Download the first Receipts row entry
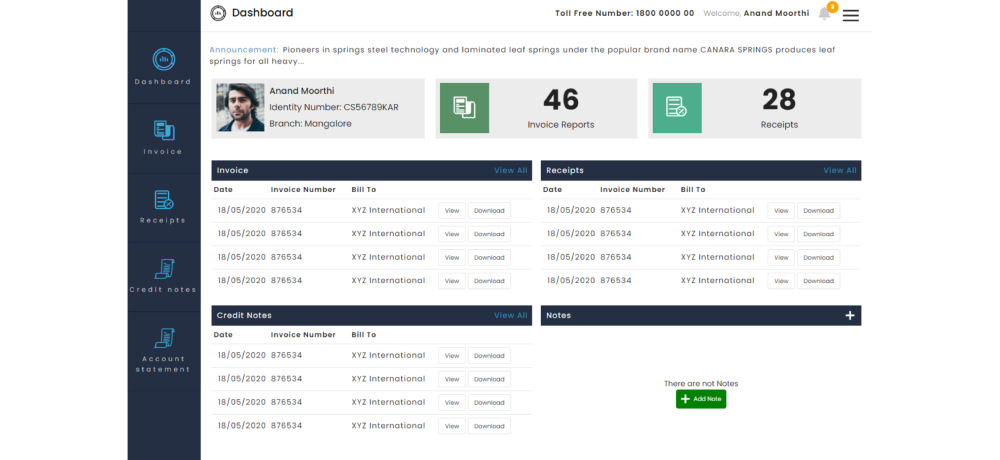 click(x=818, y=211)
